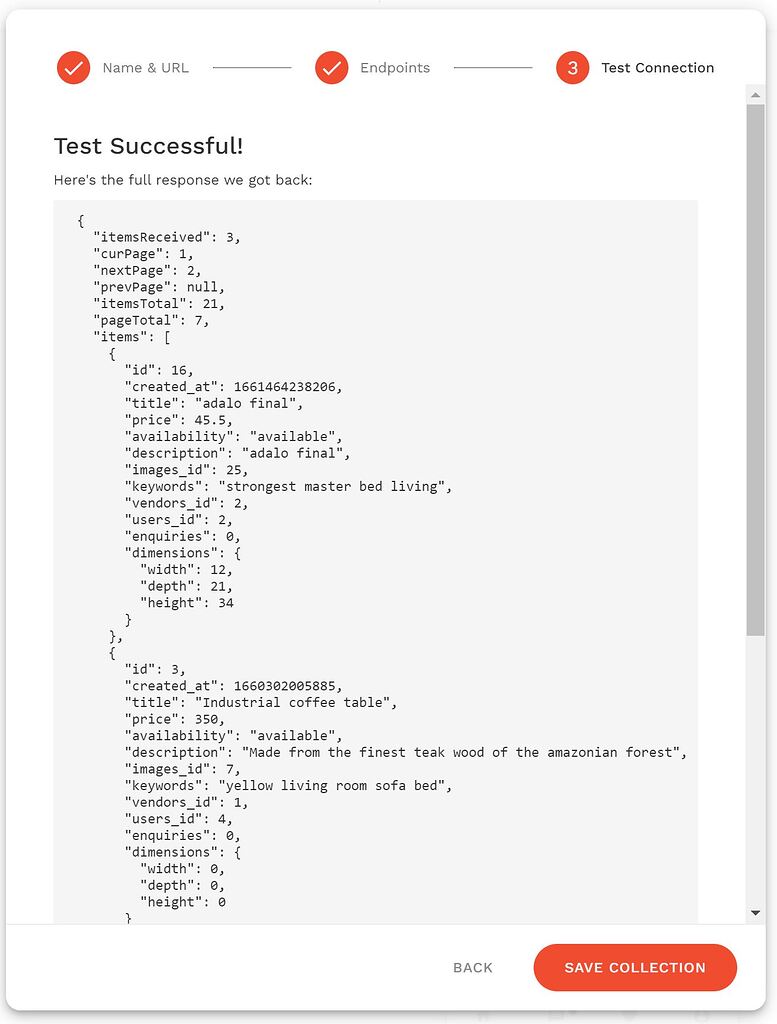Screen dimensions: 777x1024
Task: Click the "pageTotal": 7 line
Action: (151, 321)
